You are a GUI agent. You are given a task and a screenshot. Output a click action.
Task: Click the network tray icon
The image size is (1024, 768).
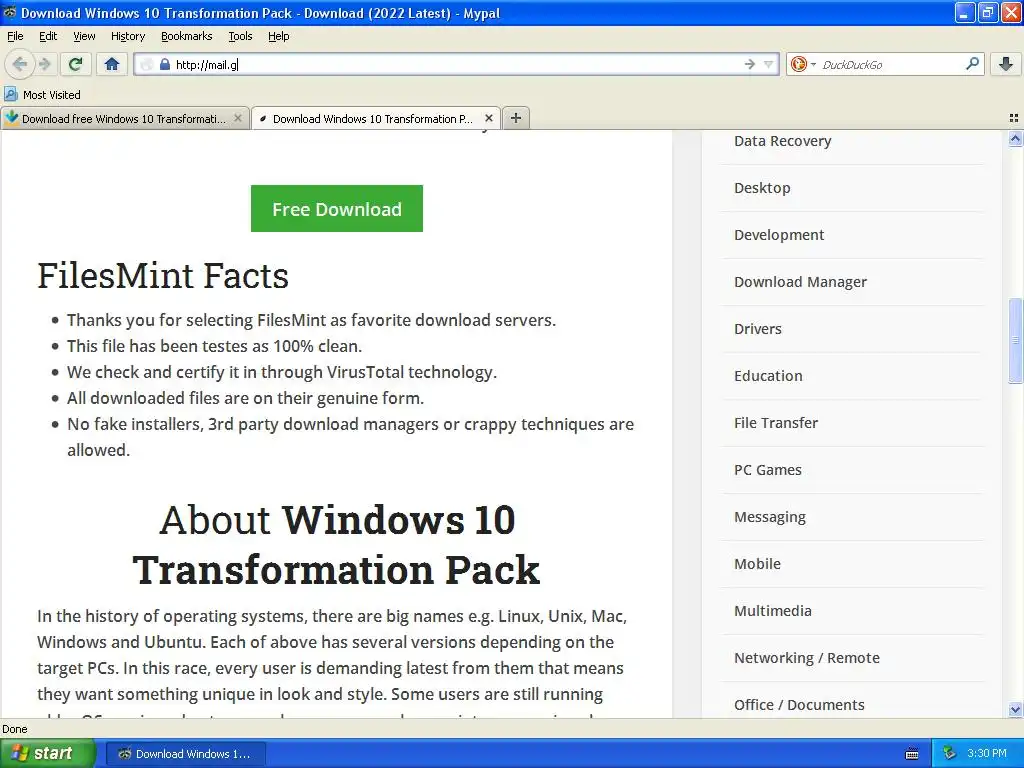tap(949, 754)
